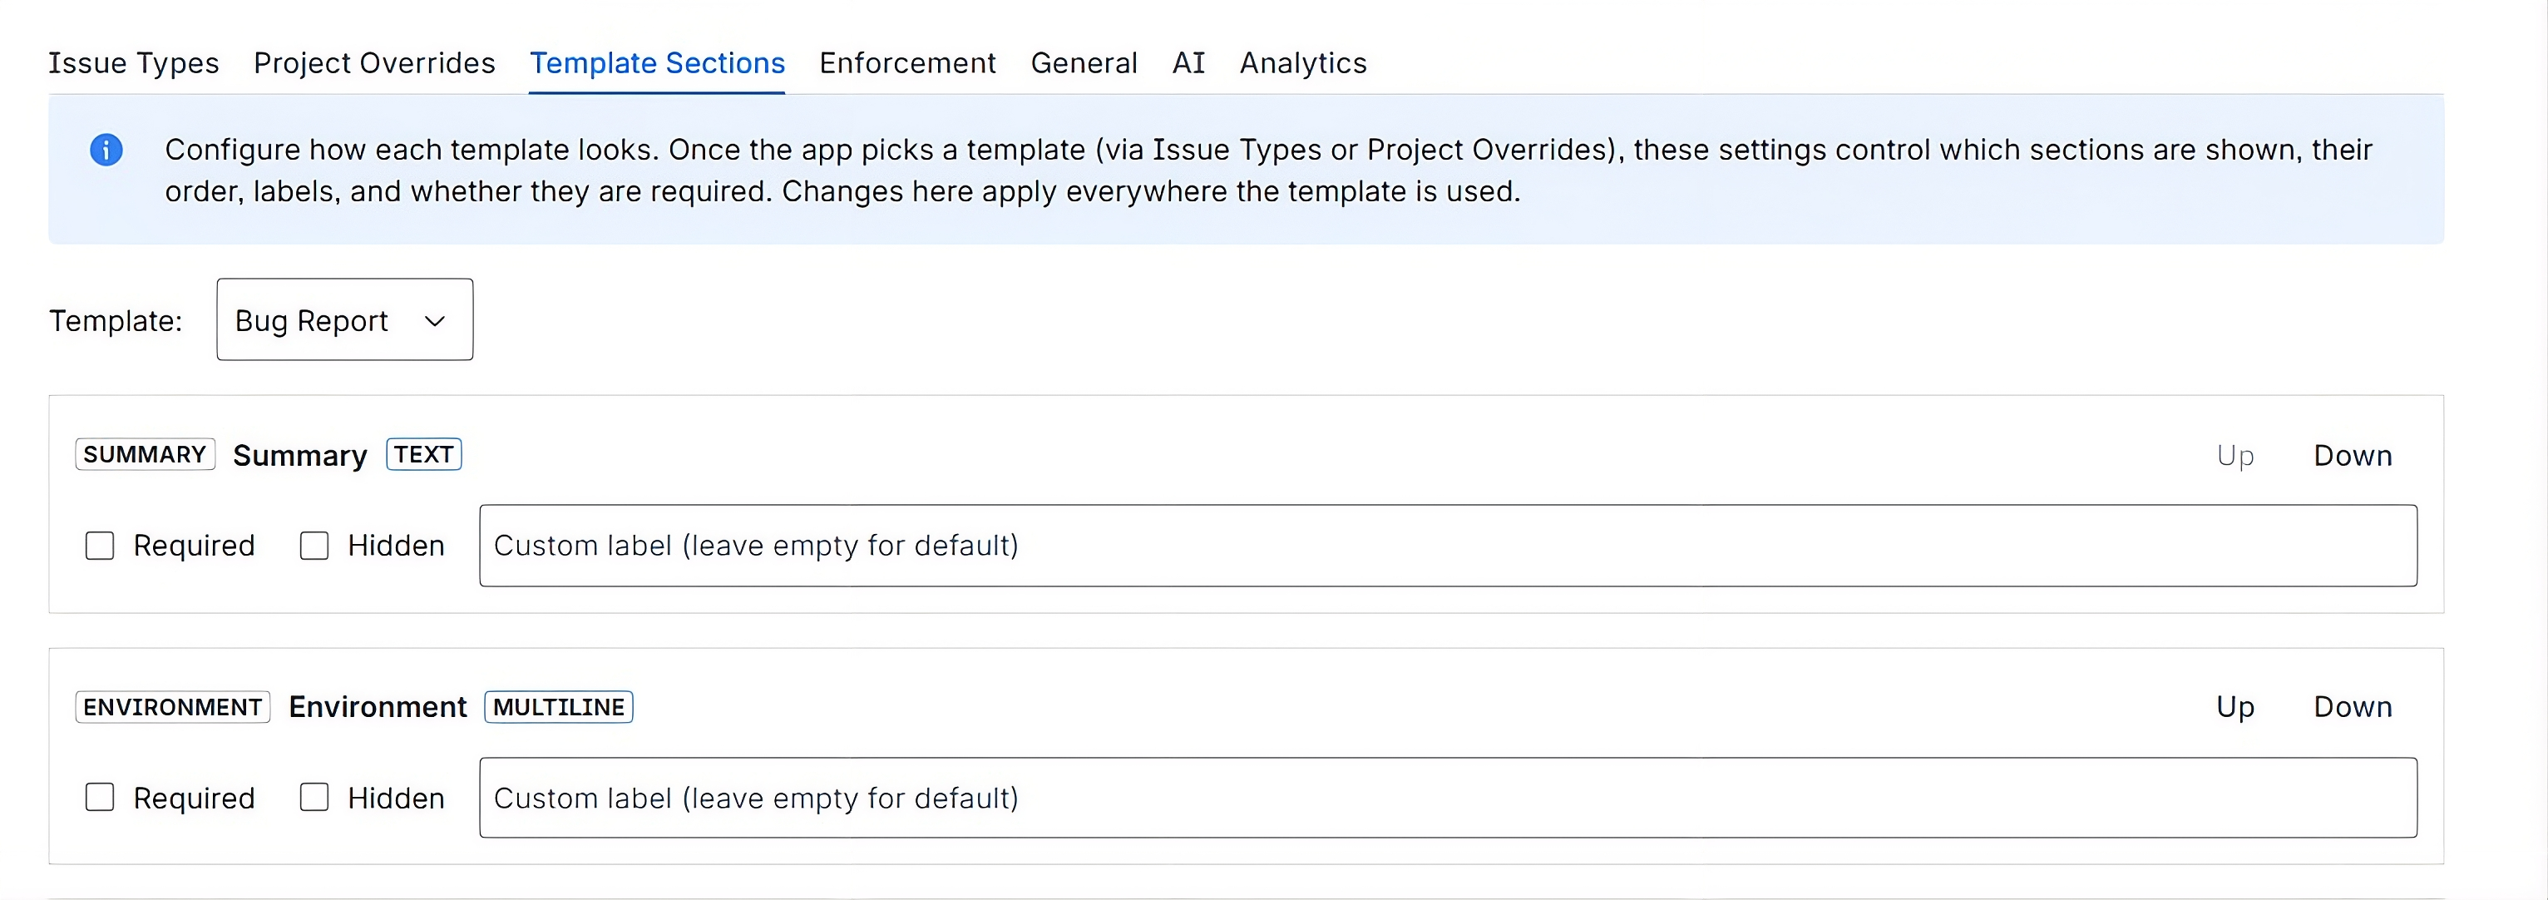Click the MULTILINE type badge next to Environment
Screen dimensions: 2548x900
pyautogui.click(x=557, y=707)
